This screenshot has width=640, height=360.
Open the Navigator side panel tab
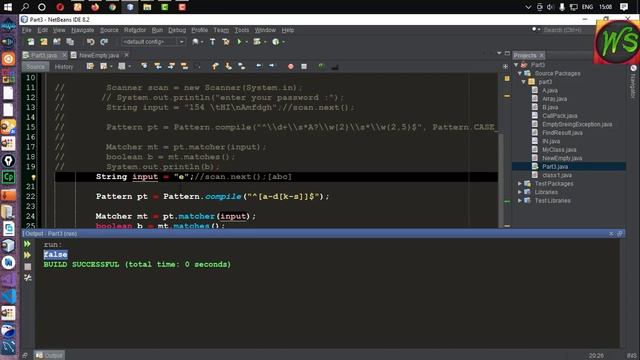[633, 82]
